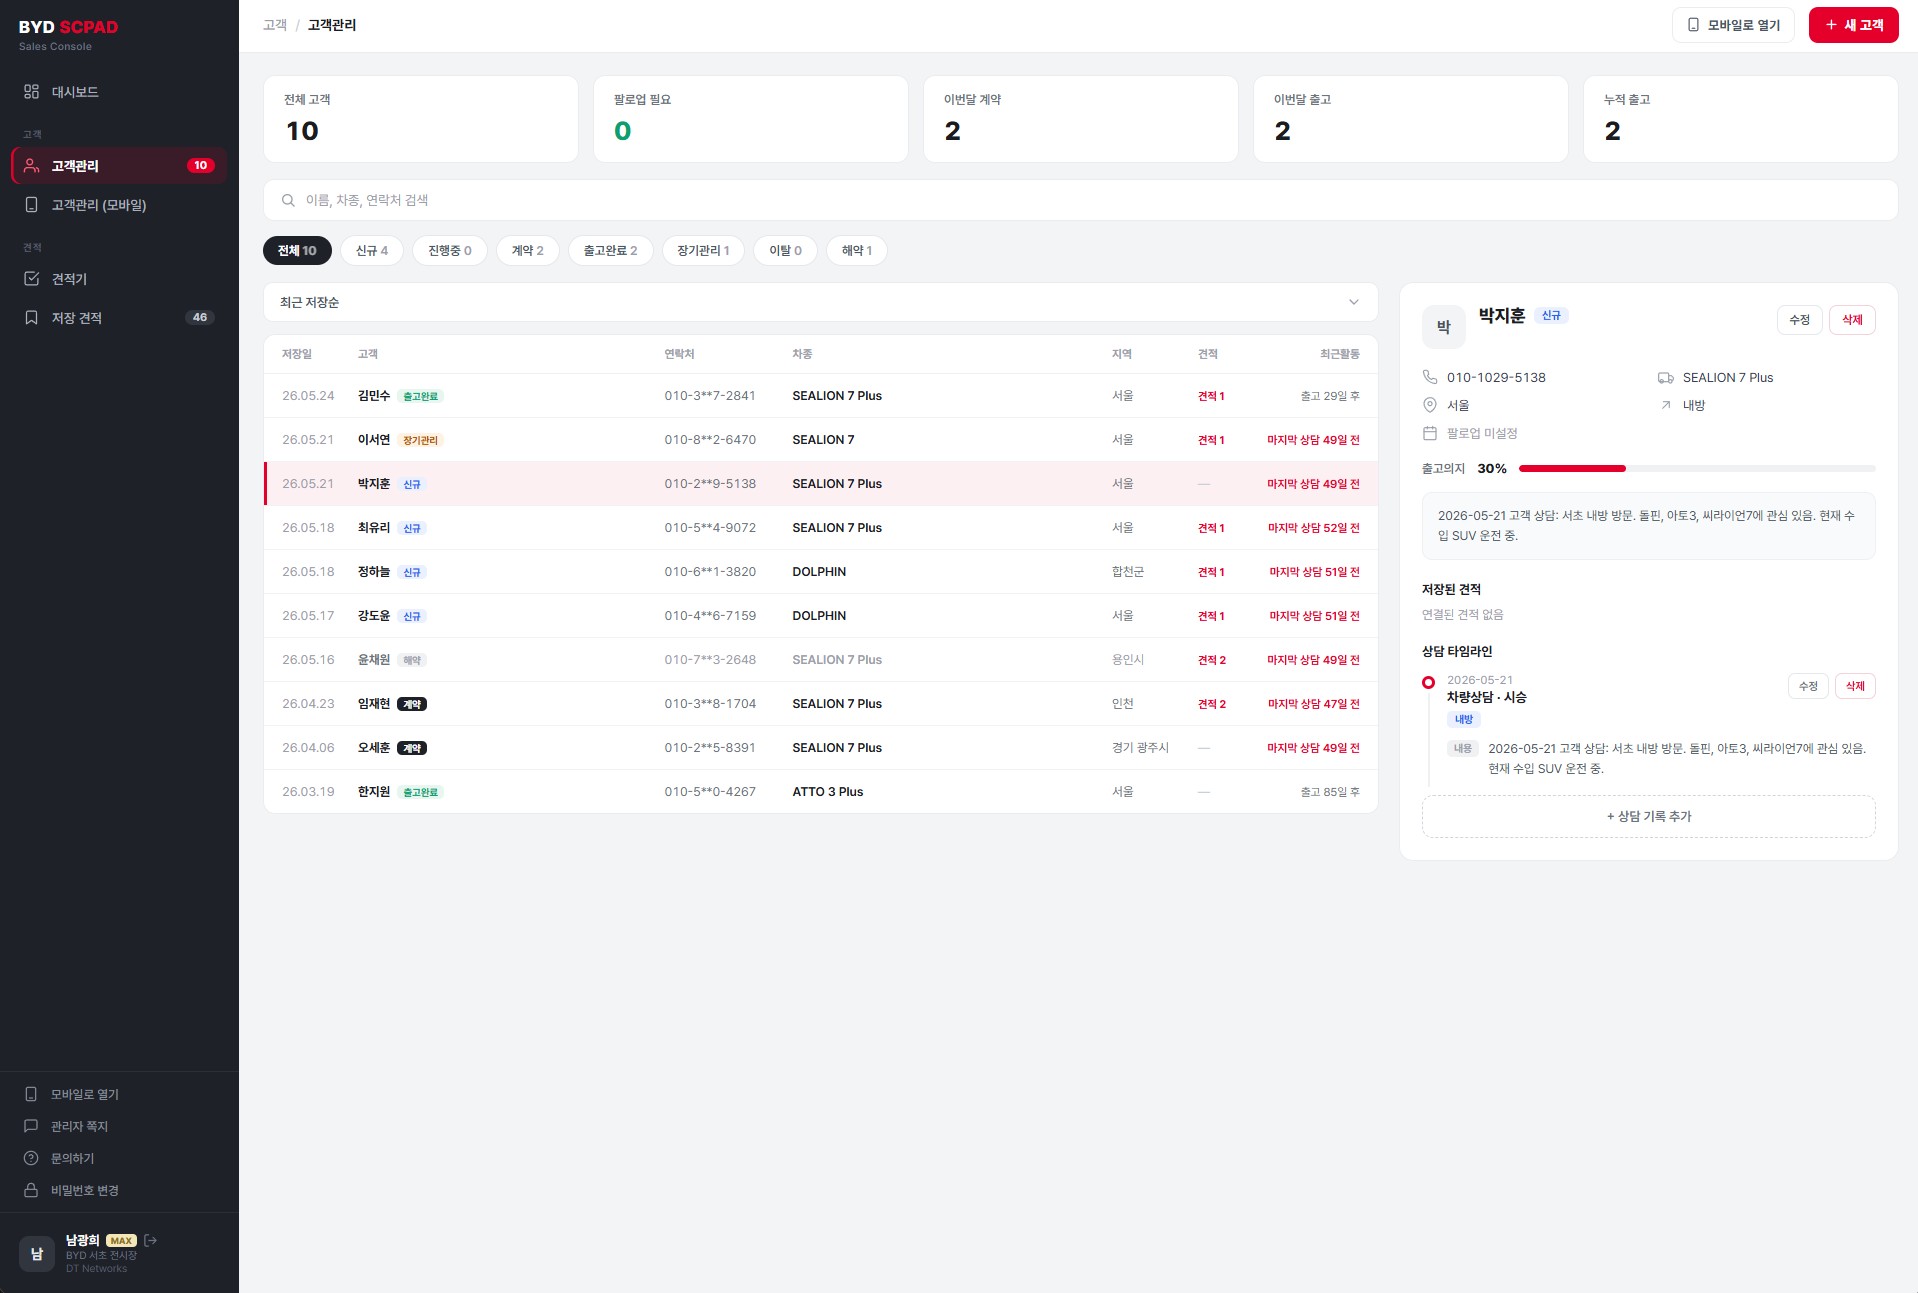Screen dimensions: 1918x1293
Task: Click the 고객관리 (모바일) phone icon
Action: 31,205
